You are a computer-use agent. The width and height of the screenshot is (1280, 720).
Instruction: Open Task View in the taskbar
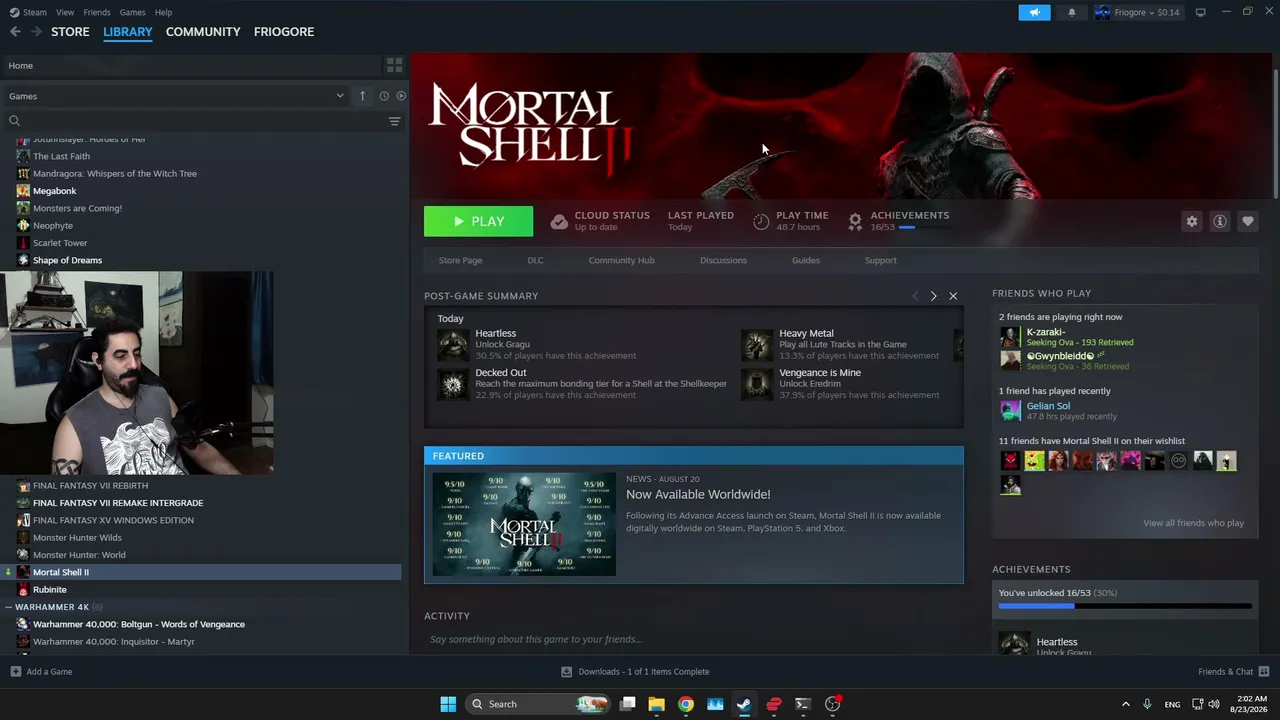coord(628,704)
